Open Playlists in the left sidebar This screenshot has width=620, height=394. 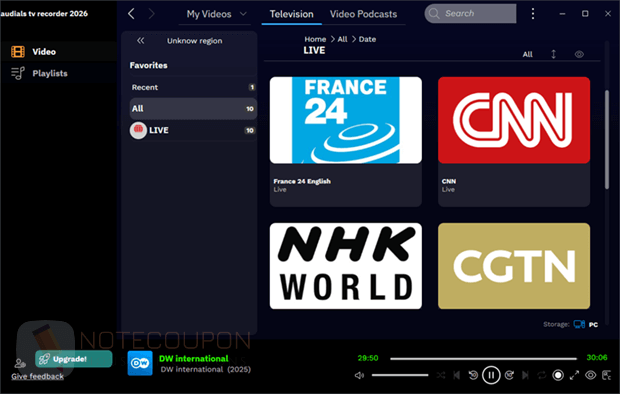[x=49, y=74]
